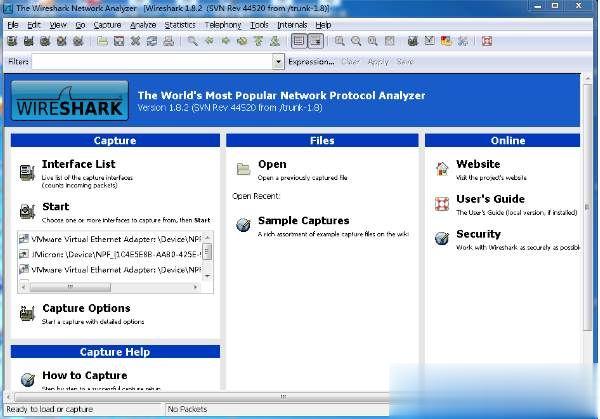
Task: Click the interface list horizontal scrollbar thumb
Action: click(70, 287)
